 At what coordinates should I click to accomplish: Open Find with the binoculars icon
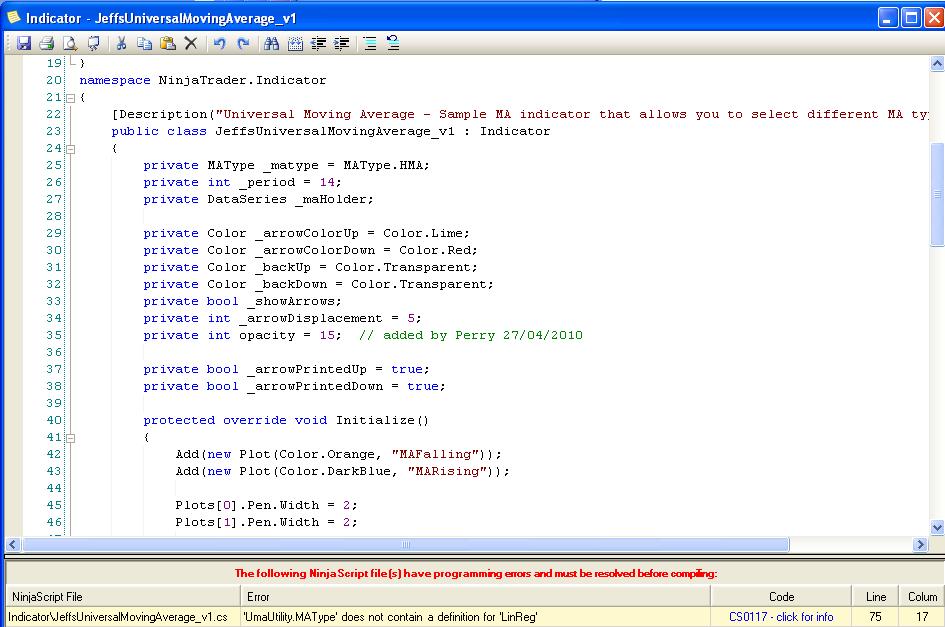coord(271,43)
